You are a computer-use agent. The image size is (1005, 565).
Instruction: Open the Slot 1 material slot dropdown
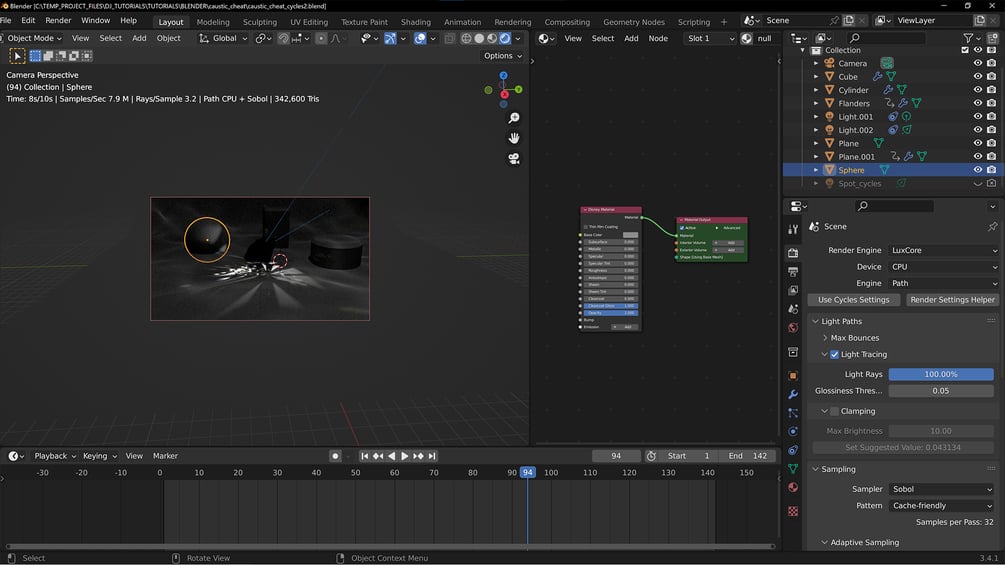tap(710, 38)
